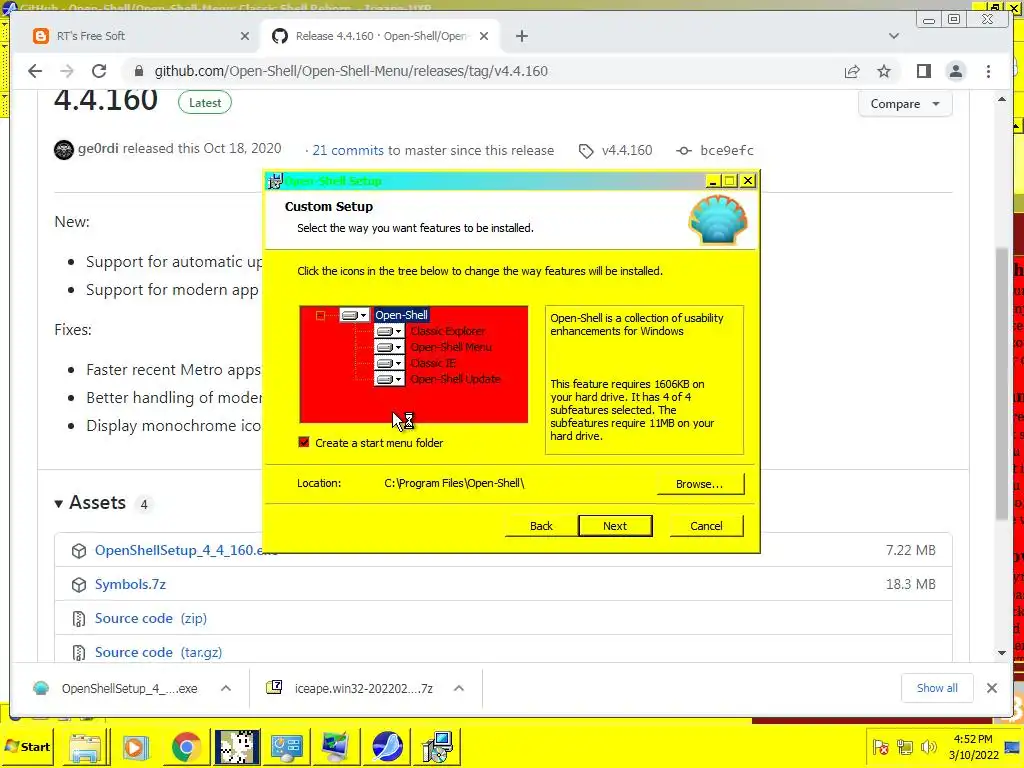Close the RT's Free Soft tab
Screen dimensions: 1024x768
coord(245,36)
